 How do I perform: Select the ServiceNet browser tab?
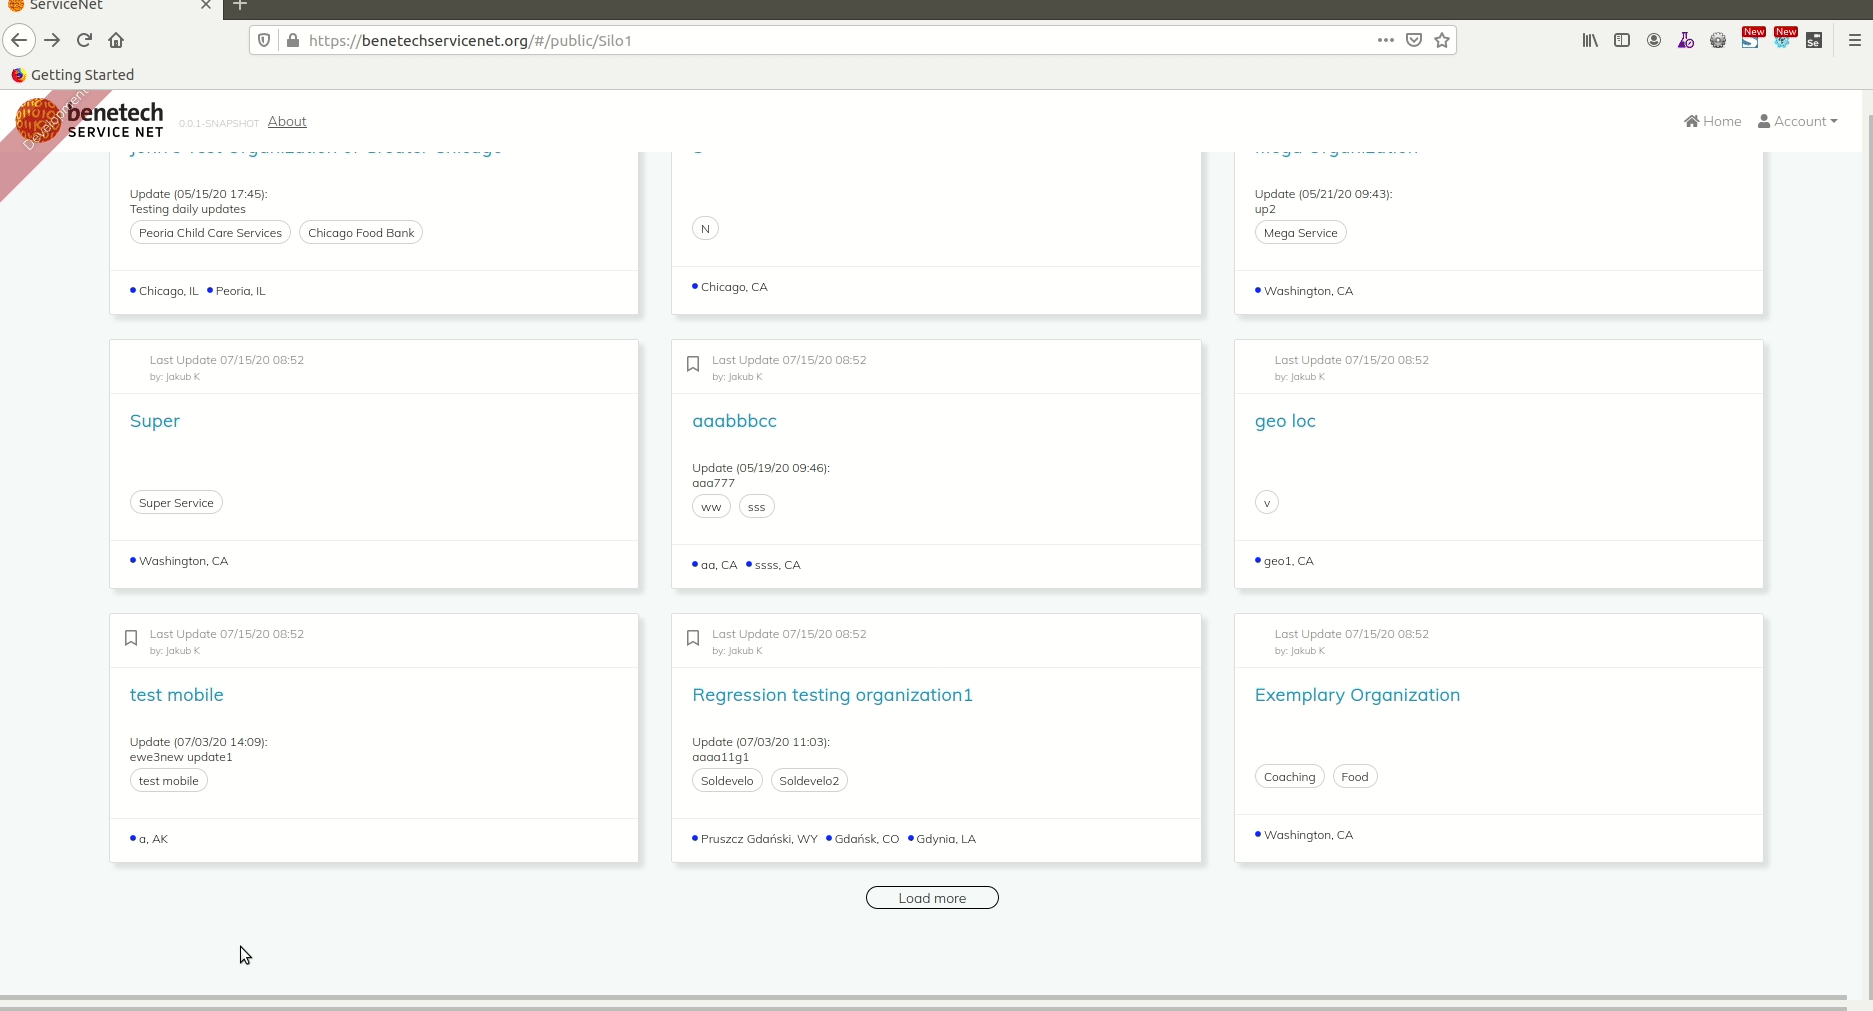point(100,6)
